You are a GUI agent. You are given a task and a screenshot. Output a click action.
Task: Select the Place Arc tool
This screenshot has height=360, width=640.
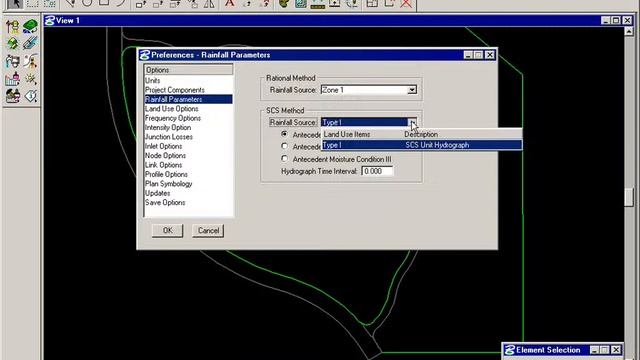[121, 4]
